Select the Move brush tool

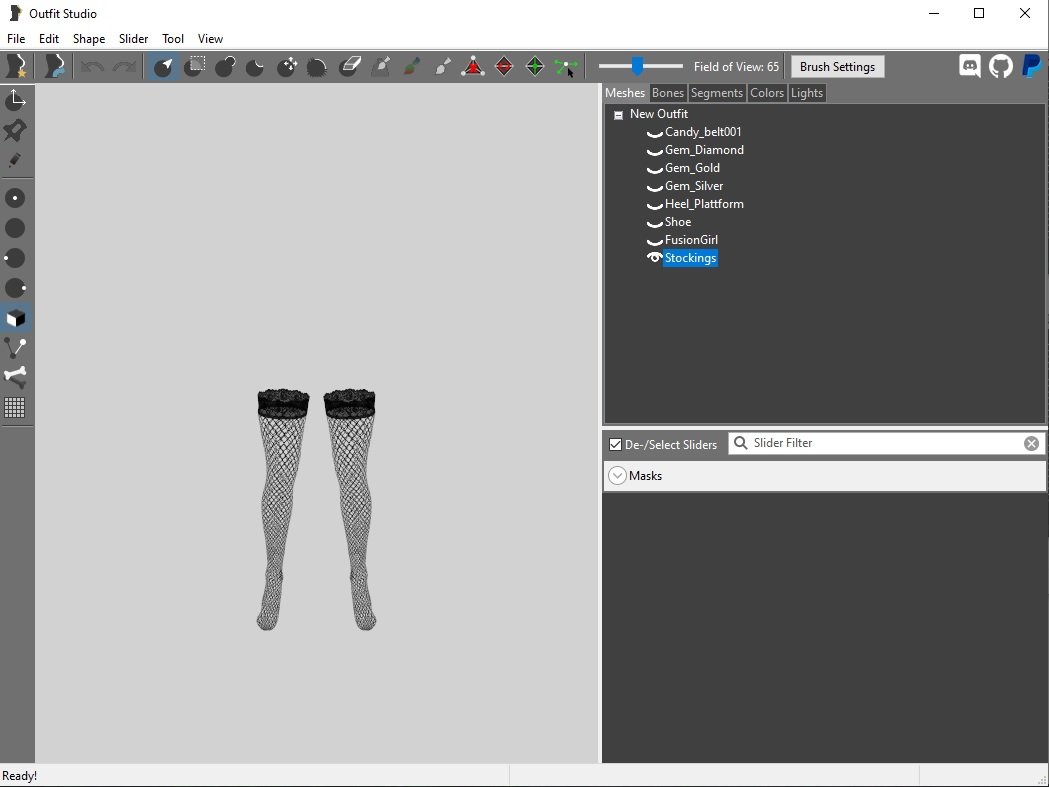click(x=287, y=67)
